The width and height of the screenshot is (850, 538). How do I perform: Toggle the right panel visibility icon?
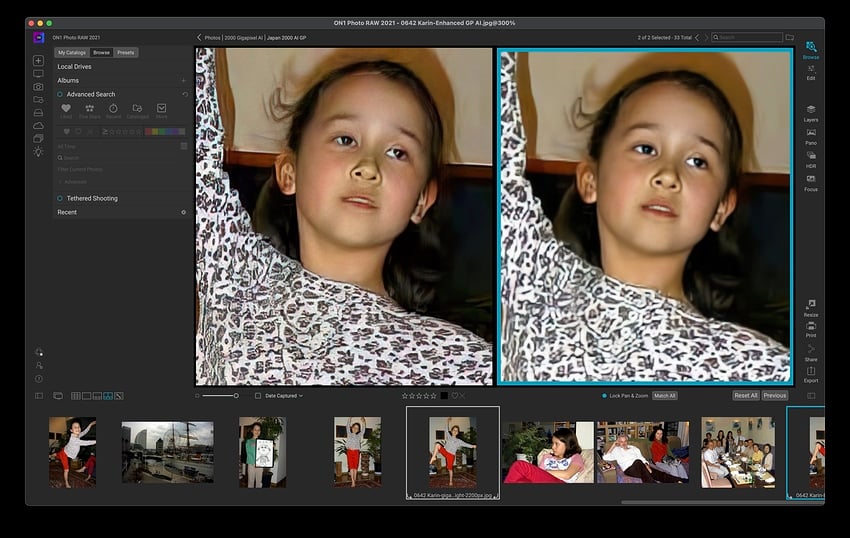tap(811, 396)
